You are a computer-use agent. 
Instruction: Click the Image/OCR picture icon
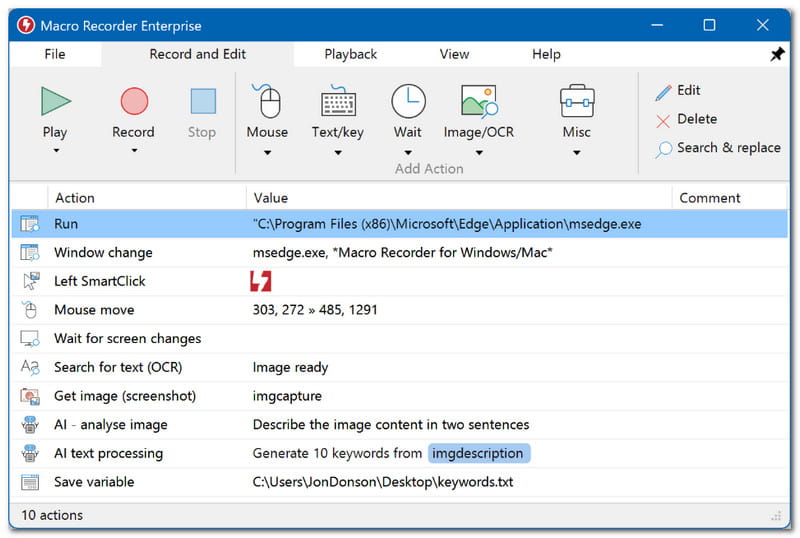tap(479, 101)
